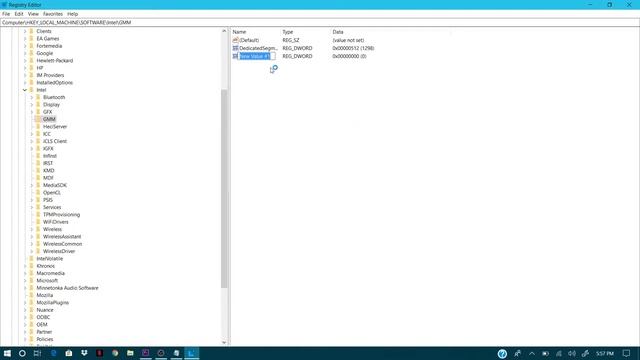Screen dimensions: 640x360
Task: Open the Windows Start menu
Action: 7,353
